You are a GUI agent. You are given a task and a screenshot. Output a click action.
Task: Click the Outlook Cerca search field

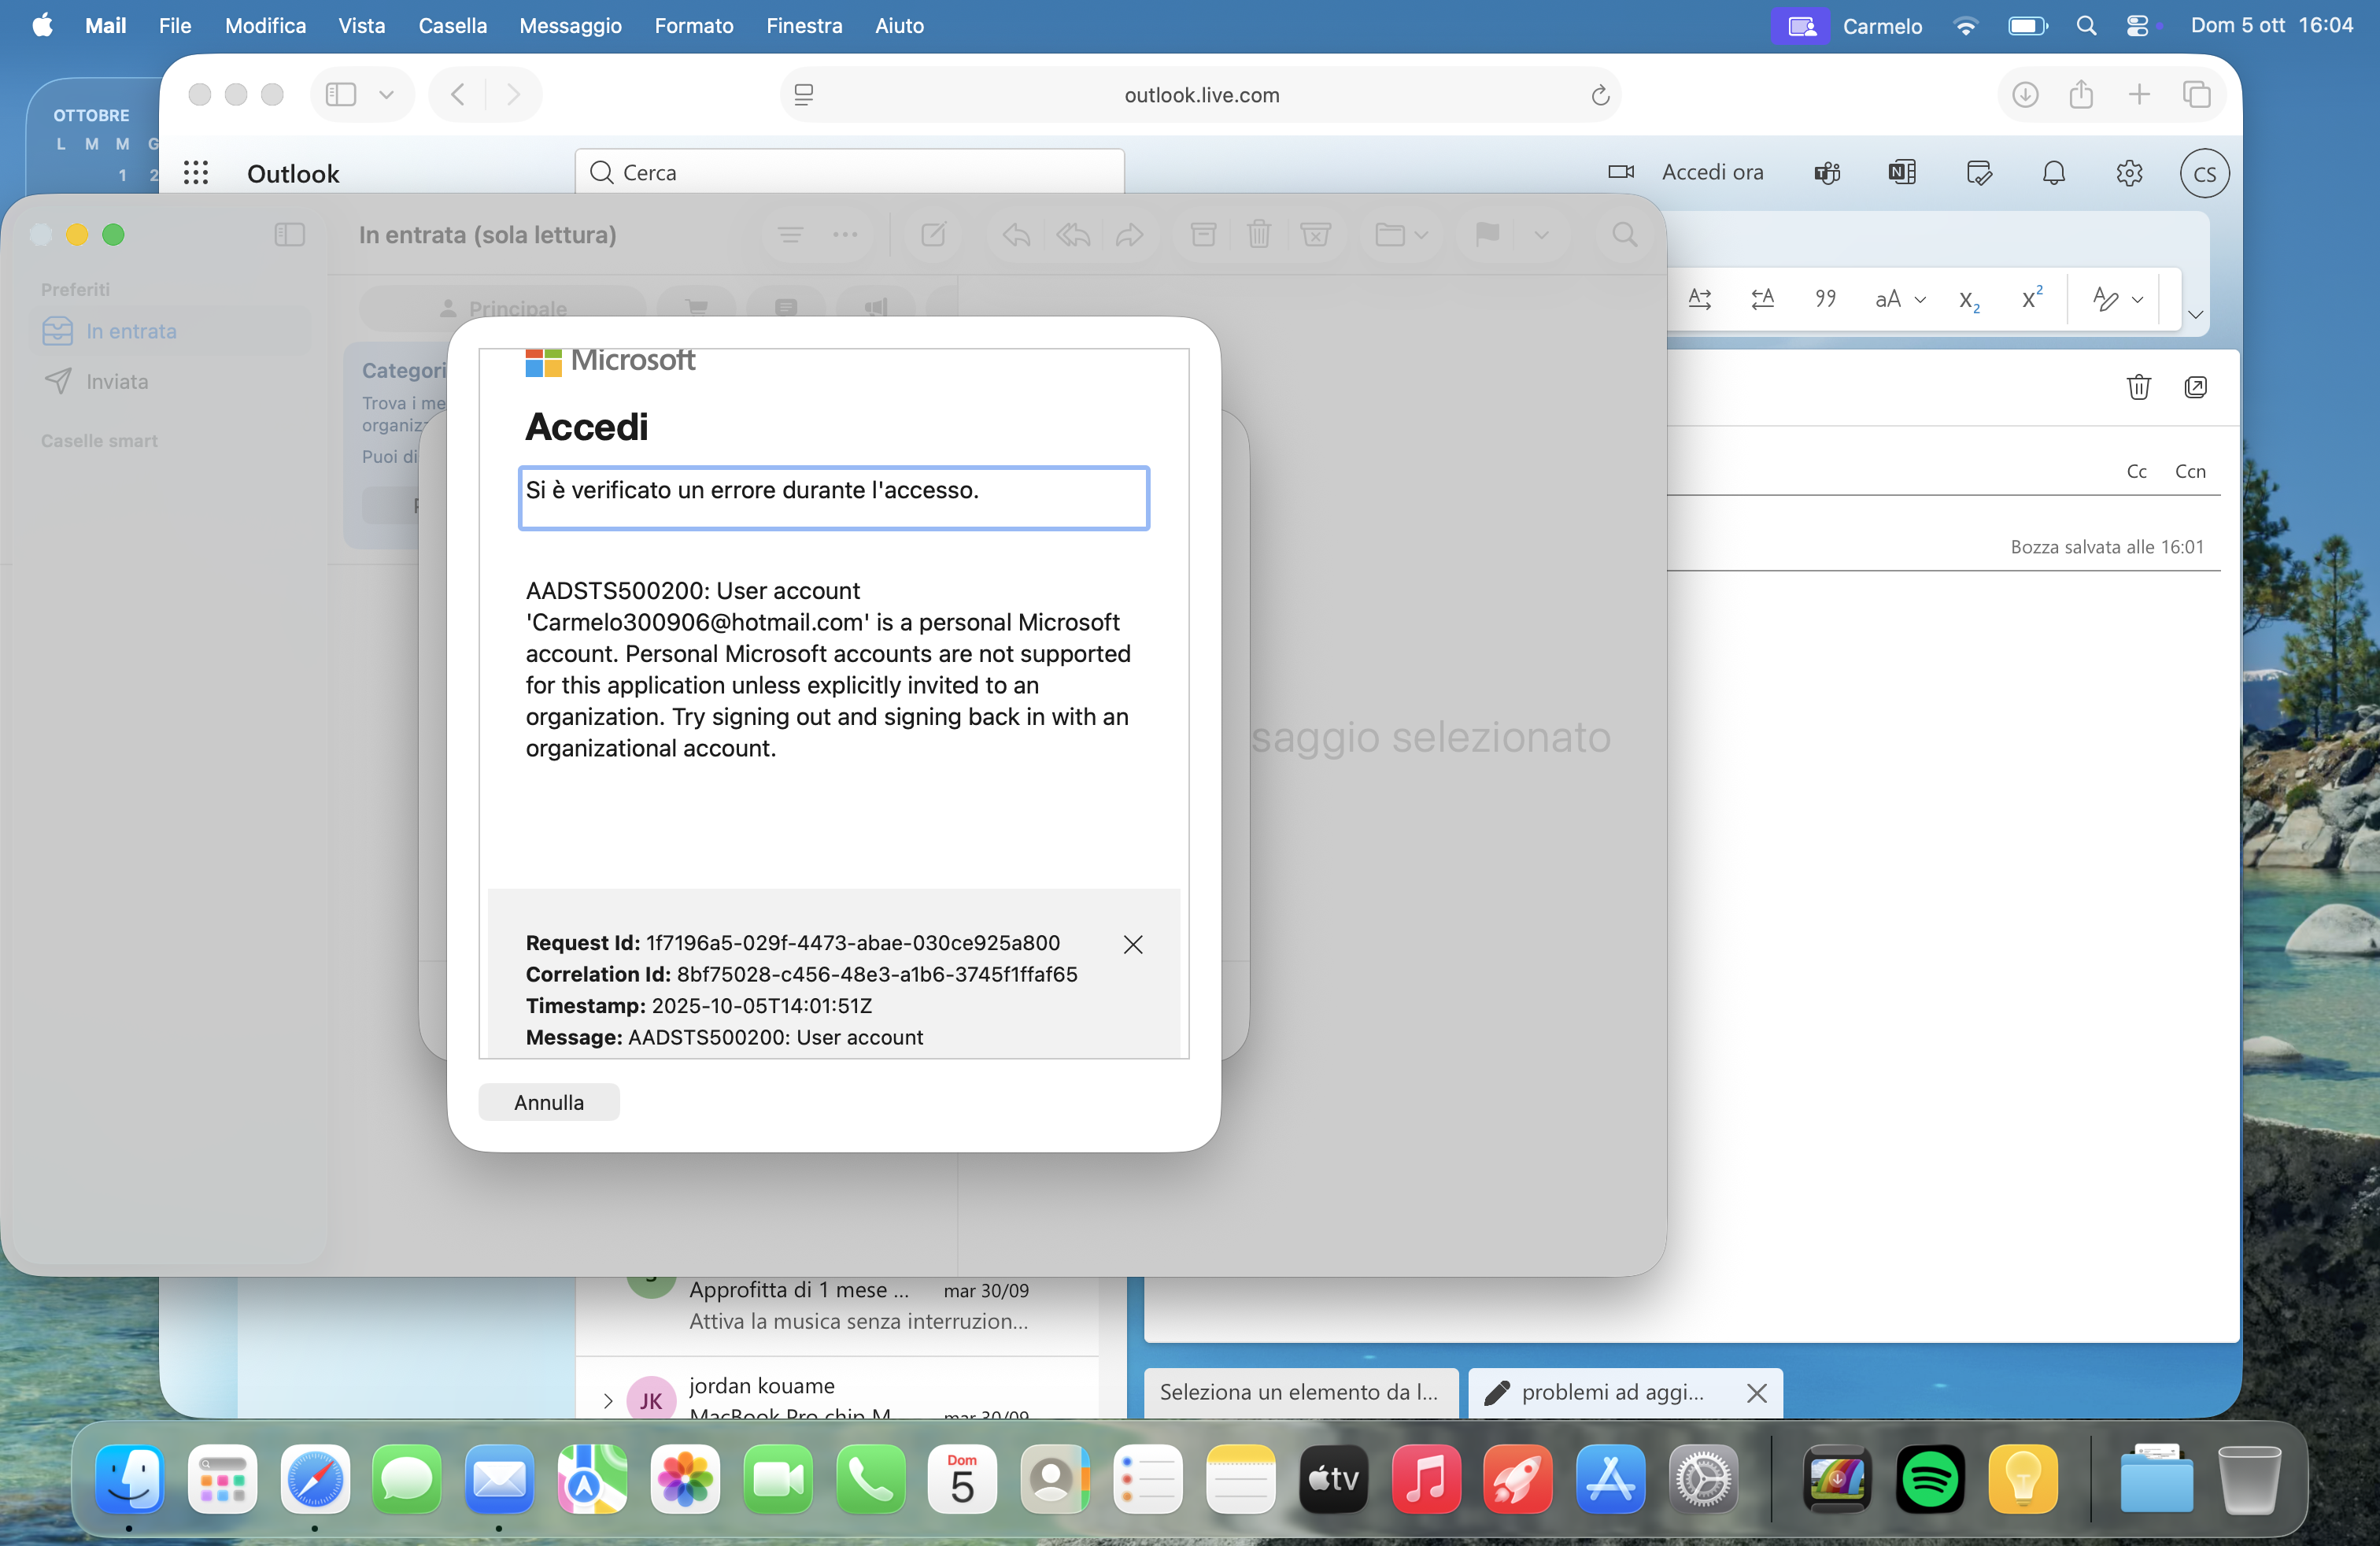pos(849,172)
